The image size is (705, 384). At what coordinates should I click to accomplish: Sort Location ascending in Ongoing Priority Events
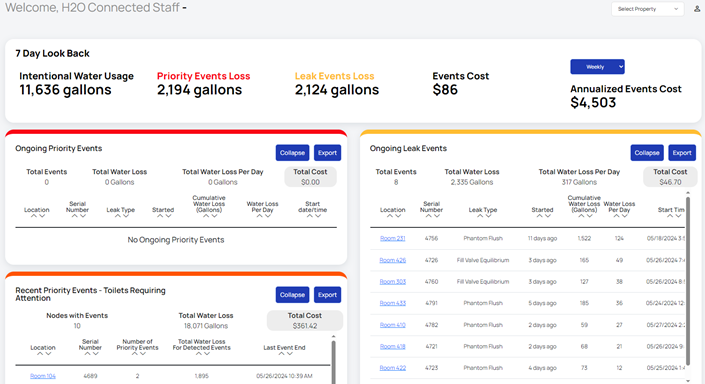pyautogui.click(x=33, y=216)
